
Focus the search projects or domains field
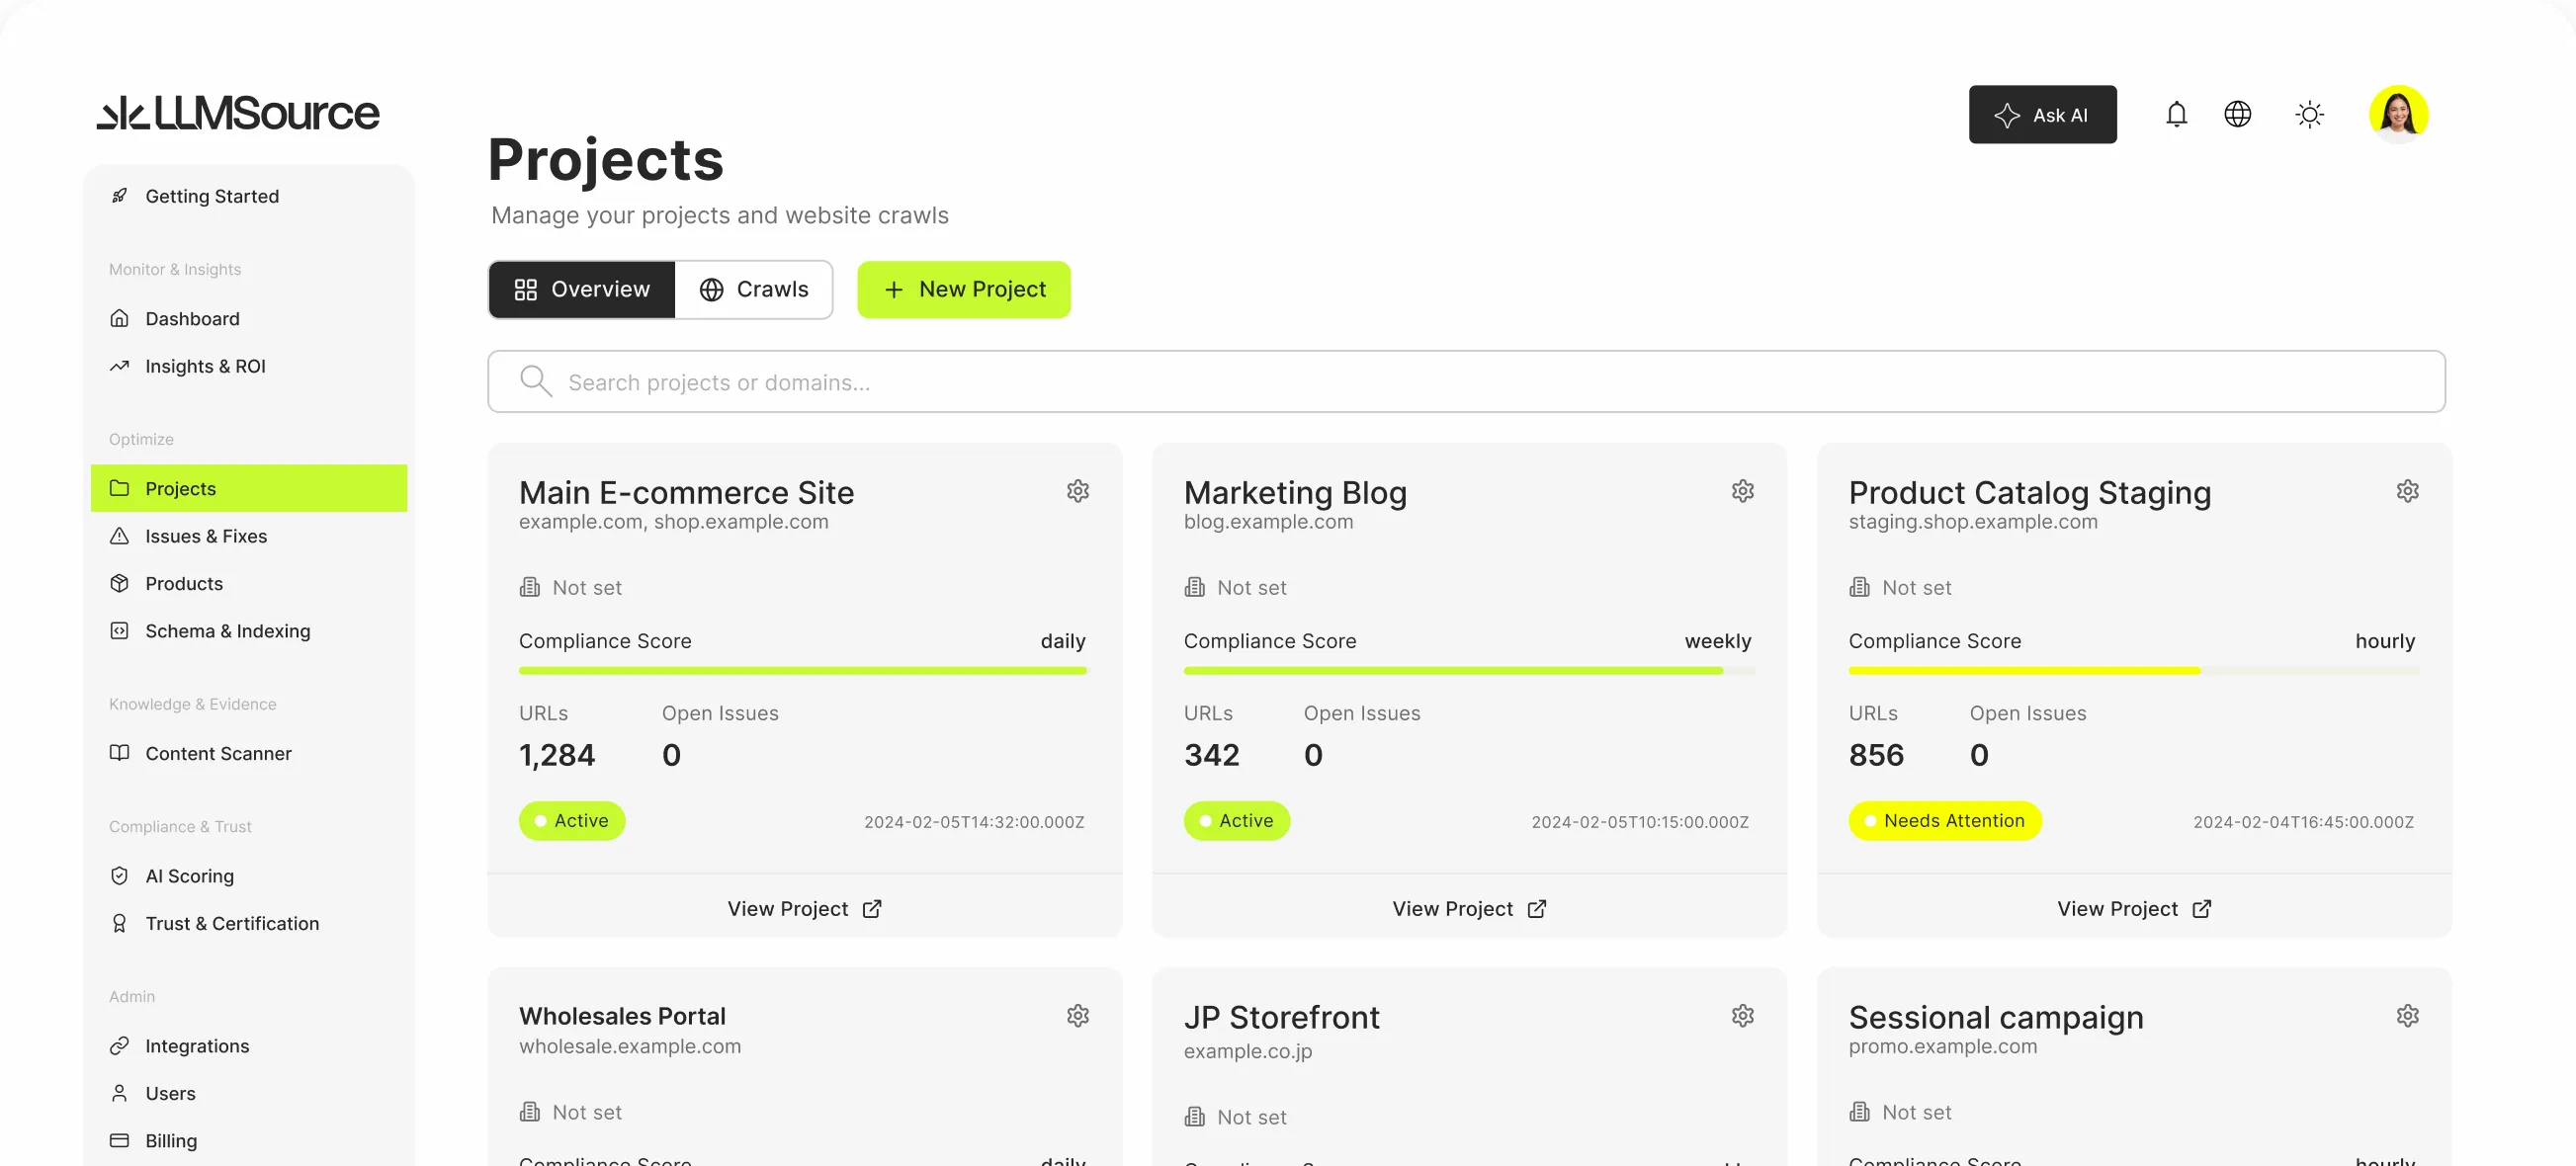1466,381
